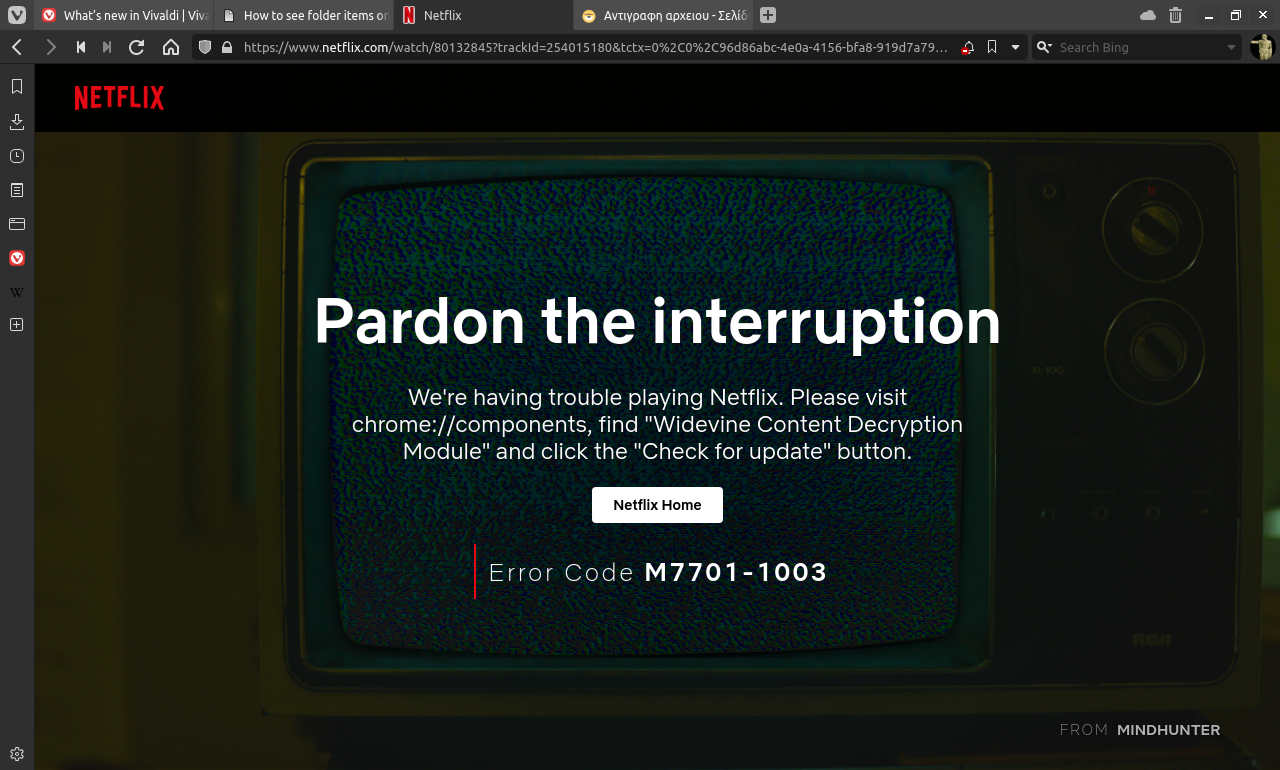Click the rewind history button
1280x770 pixels.
click(x=81, y=47)
